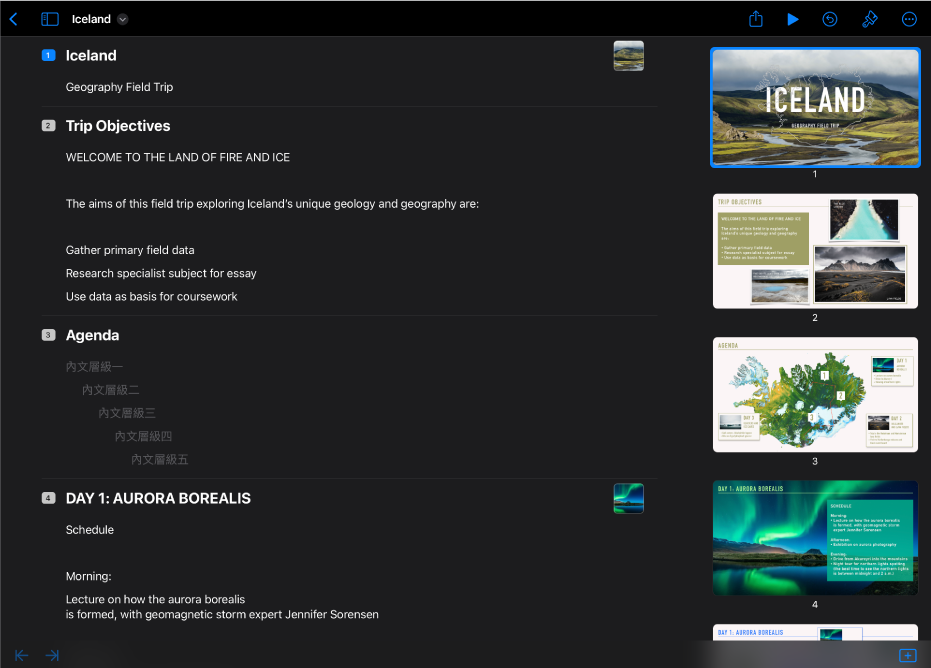
Task: Select the Trip Objectives slide 2 thumbnail
Action: click(815, 251)
